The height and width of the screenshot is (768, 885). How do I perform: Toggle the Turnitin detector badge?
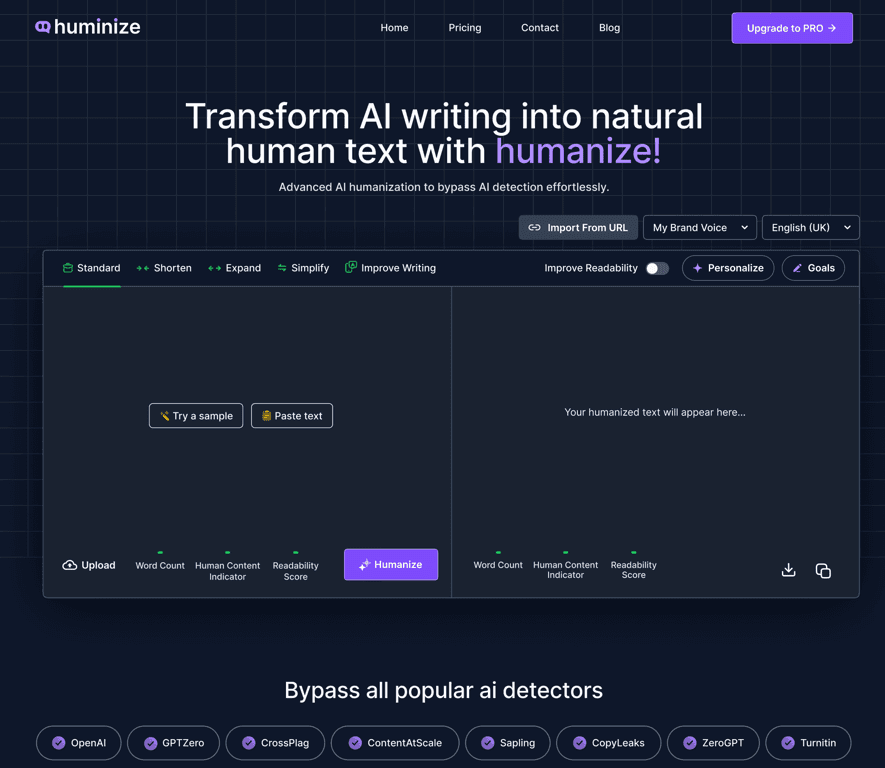click(x=808, y=743)
